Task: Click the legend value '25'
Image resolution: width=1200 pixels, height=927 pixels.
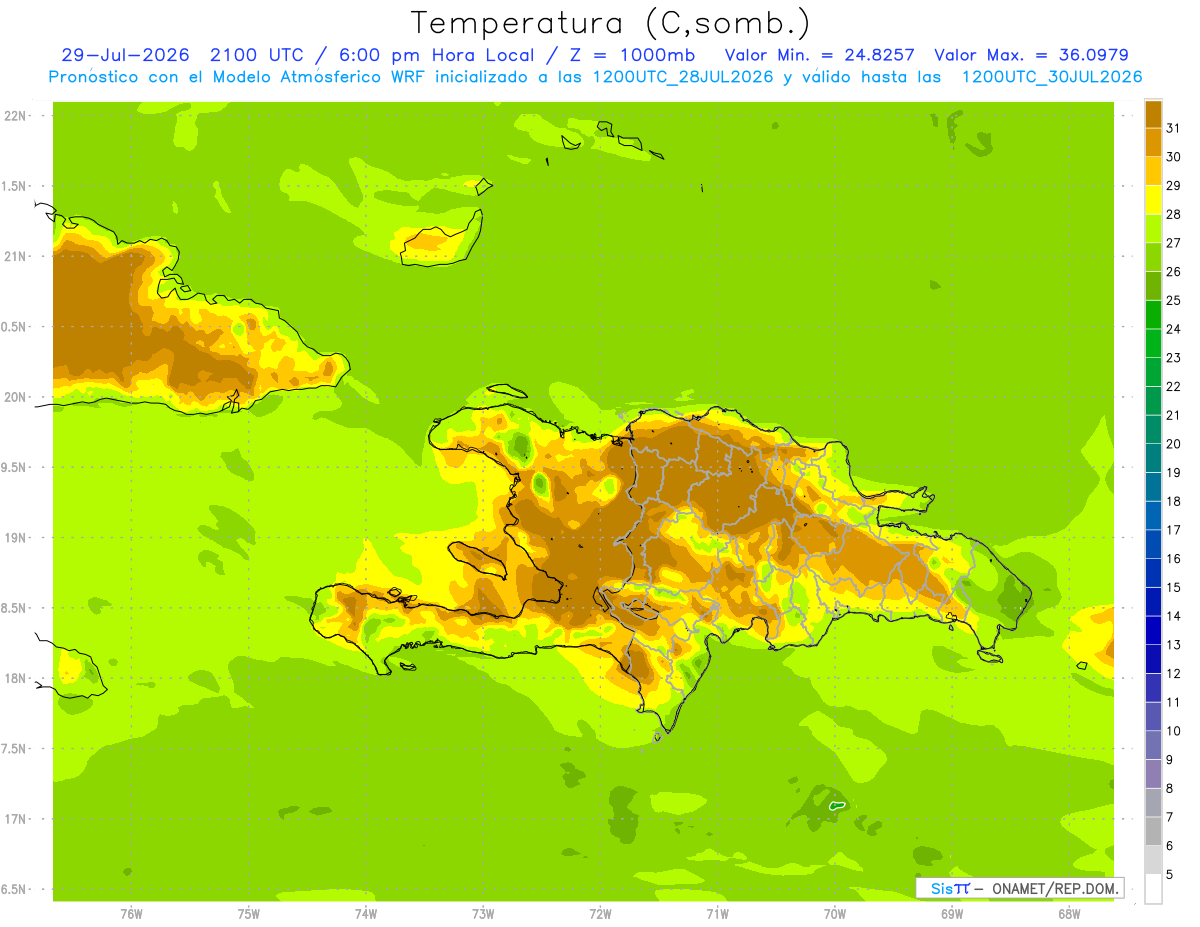Action: coord(1173,300)
